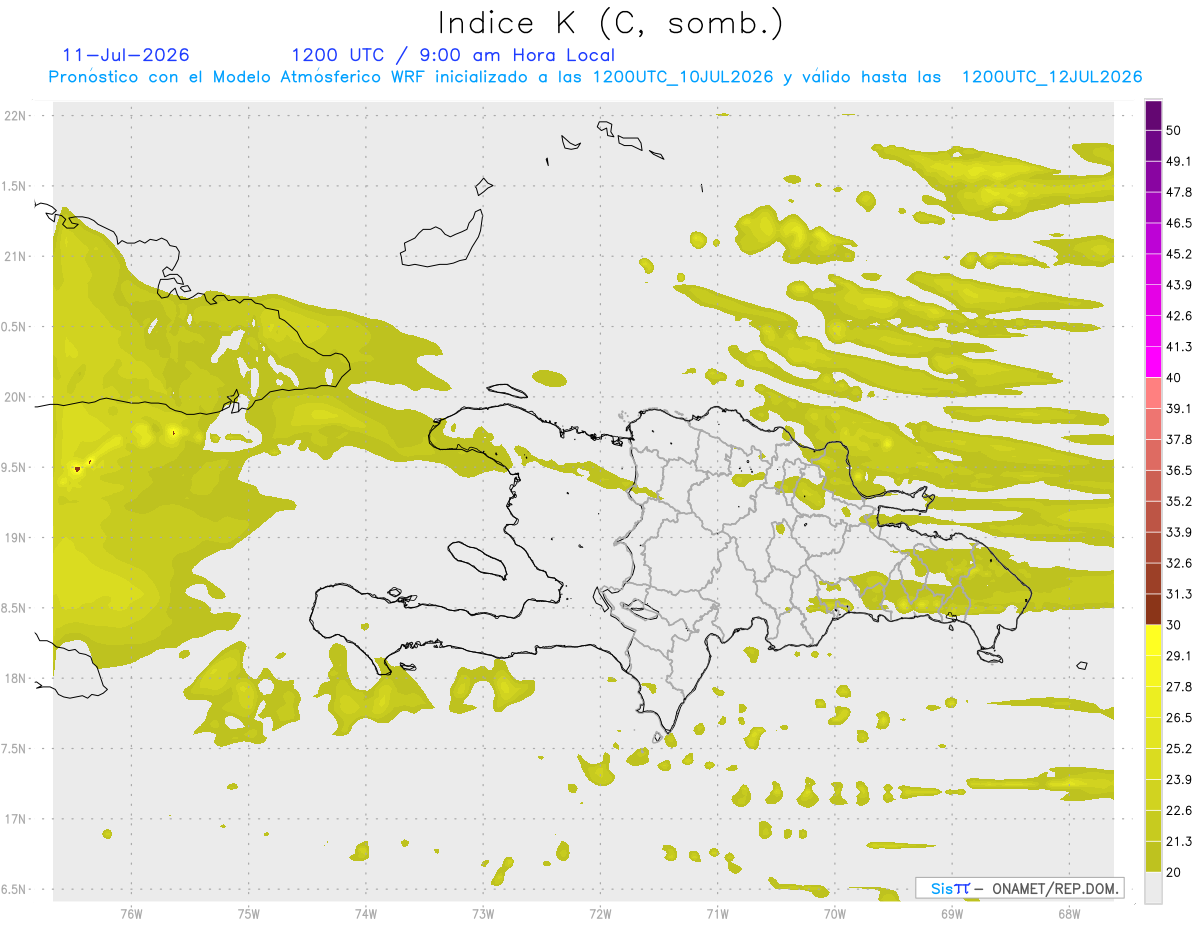Click the '20' value at the color scale bottom
The width and height of the screenshot is (1200, 927).
click(x=1173, y=872)
